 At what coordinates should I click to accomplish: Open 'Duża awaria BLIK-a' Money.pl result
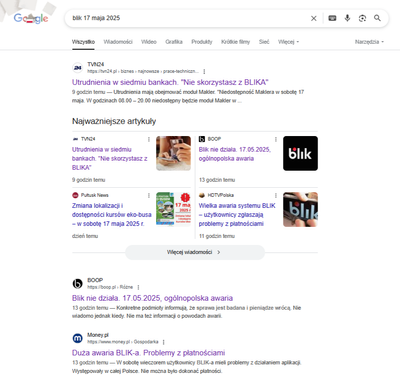point(148,353)
